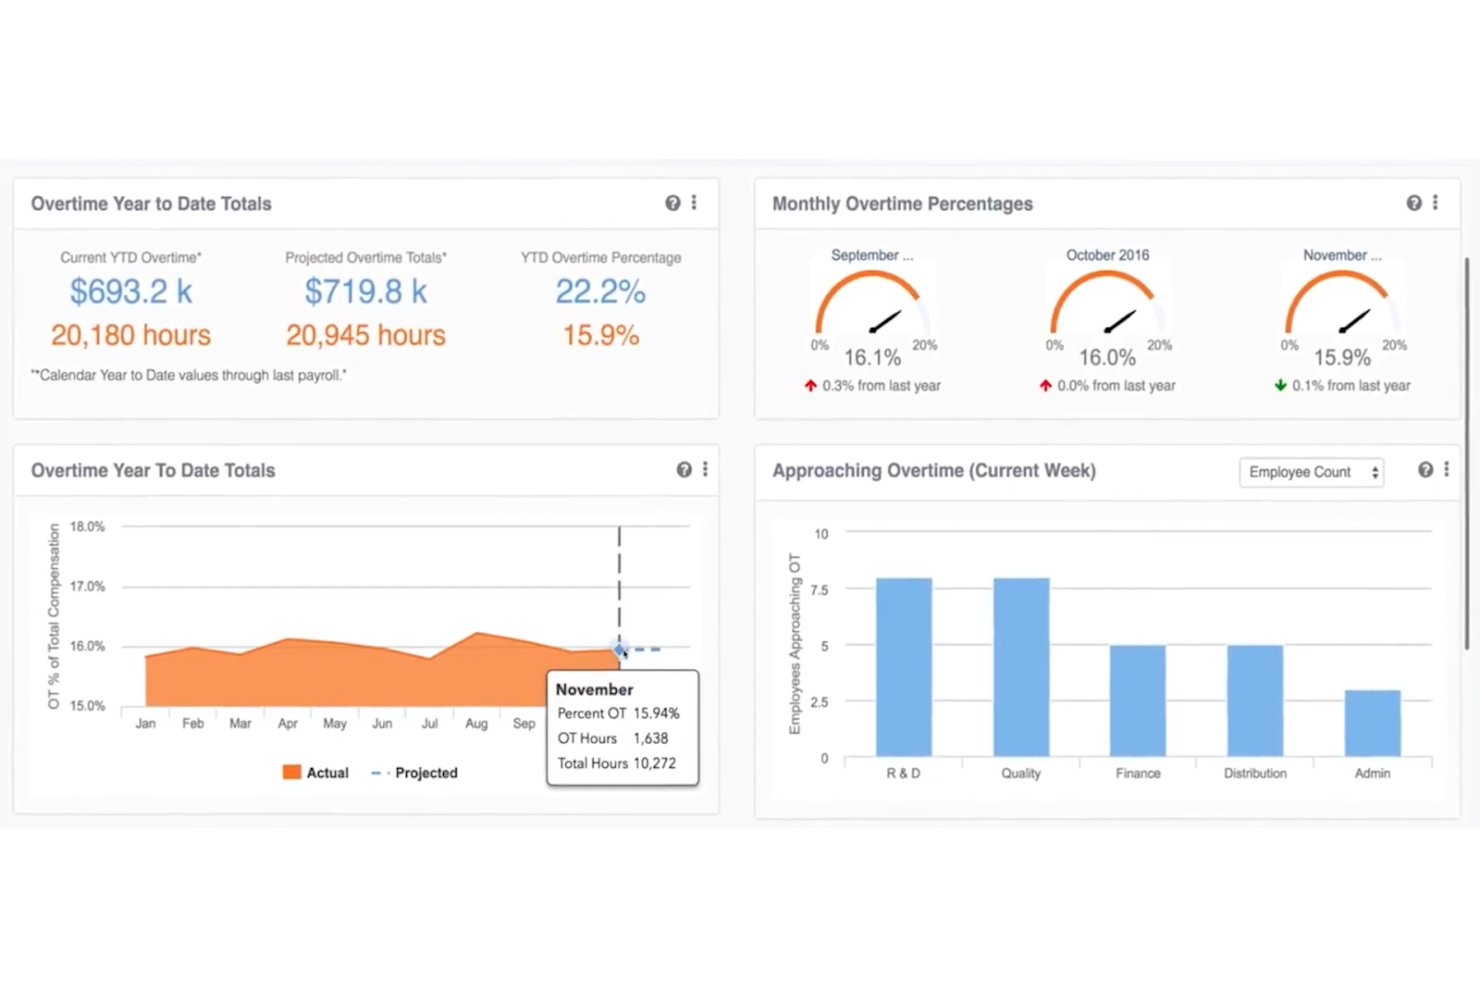The width and height of the screenshot is (1480, 987).
Task: Click Total Hours 10,272 in tooltip
Action: tap(617, 763)
